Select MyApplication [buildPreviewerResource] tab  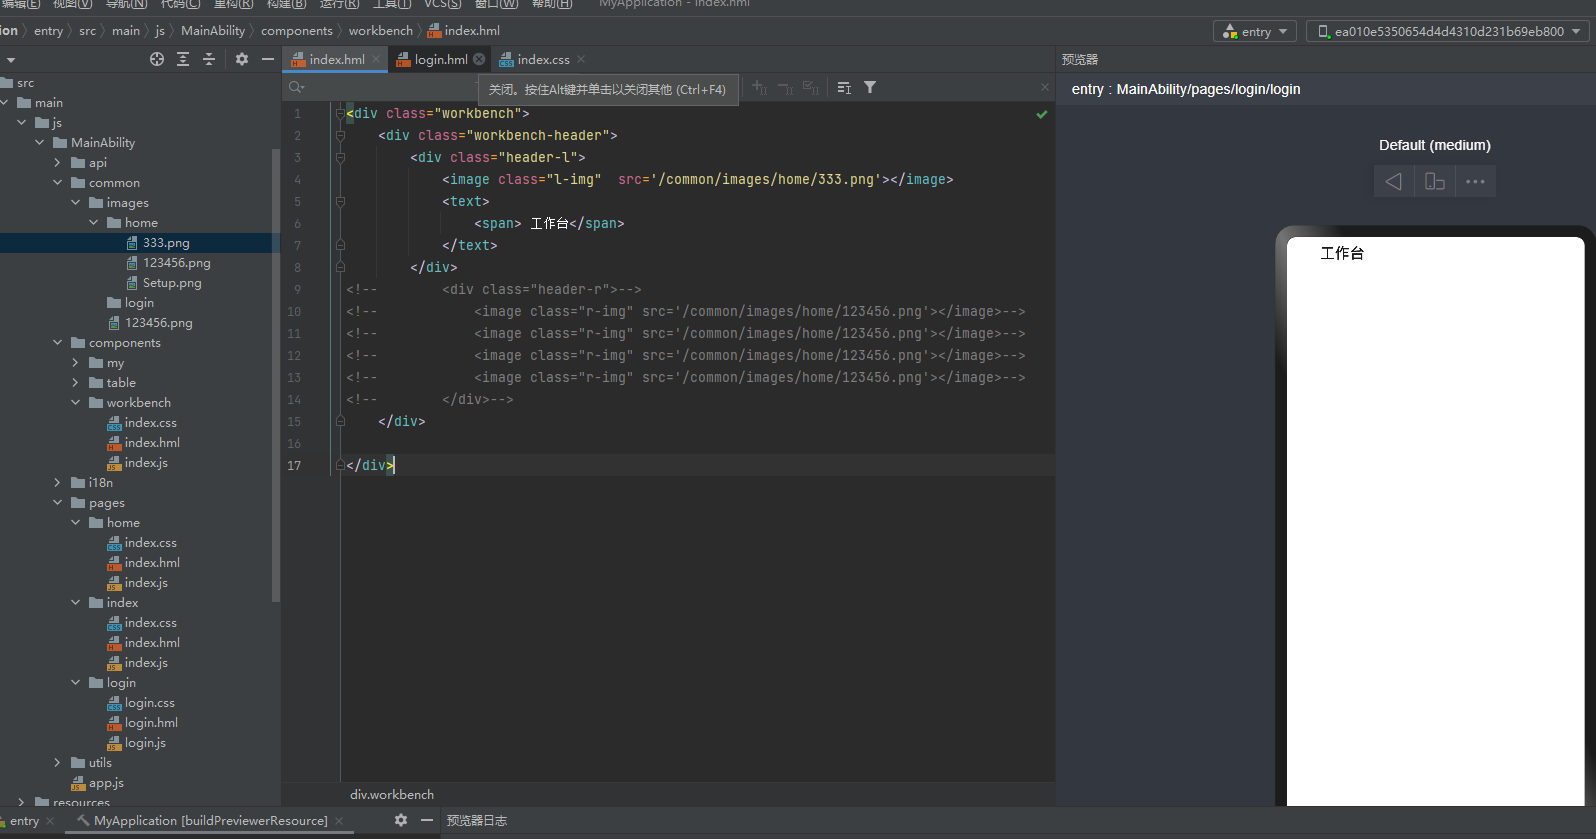tap(211, 821)
